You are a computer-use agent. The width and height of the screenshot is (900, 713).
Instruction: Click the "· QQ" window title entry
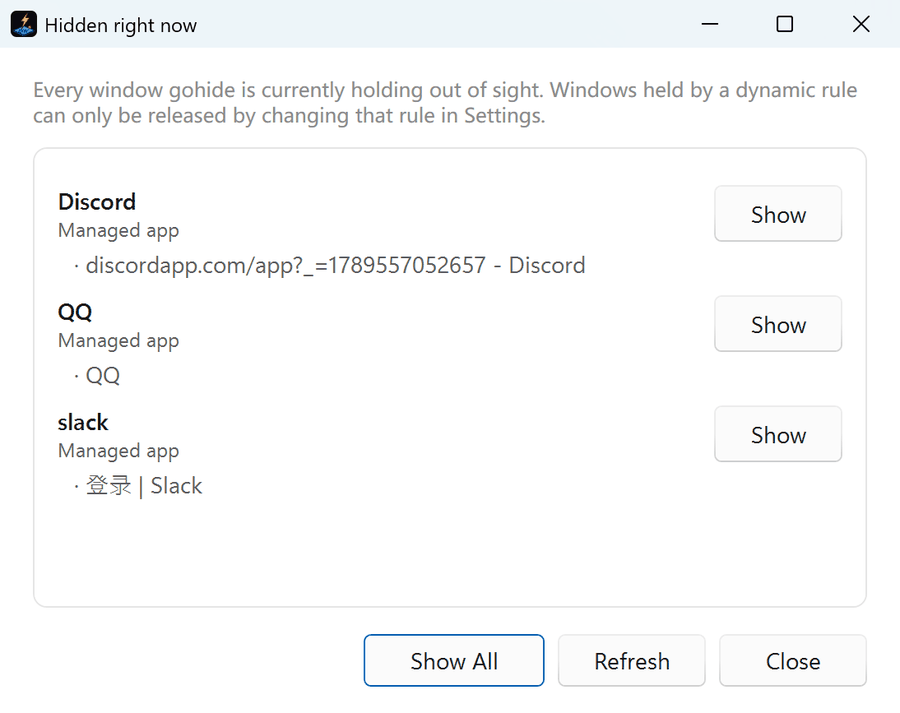pyautogui.click(x=96, y=375)
